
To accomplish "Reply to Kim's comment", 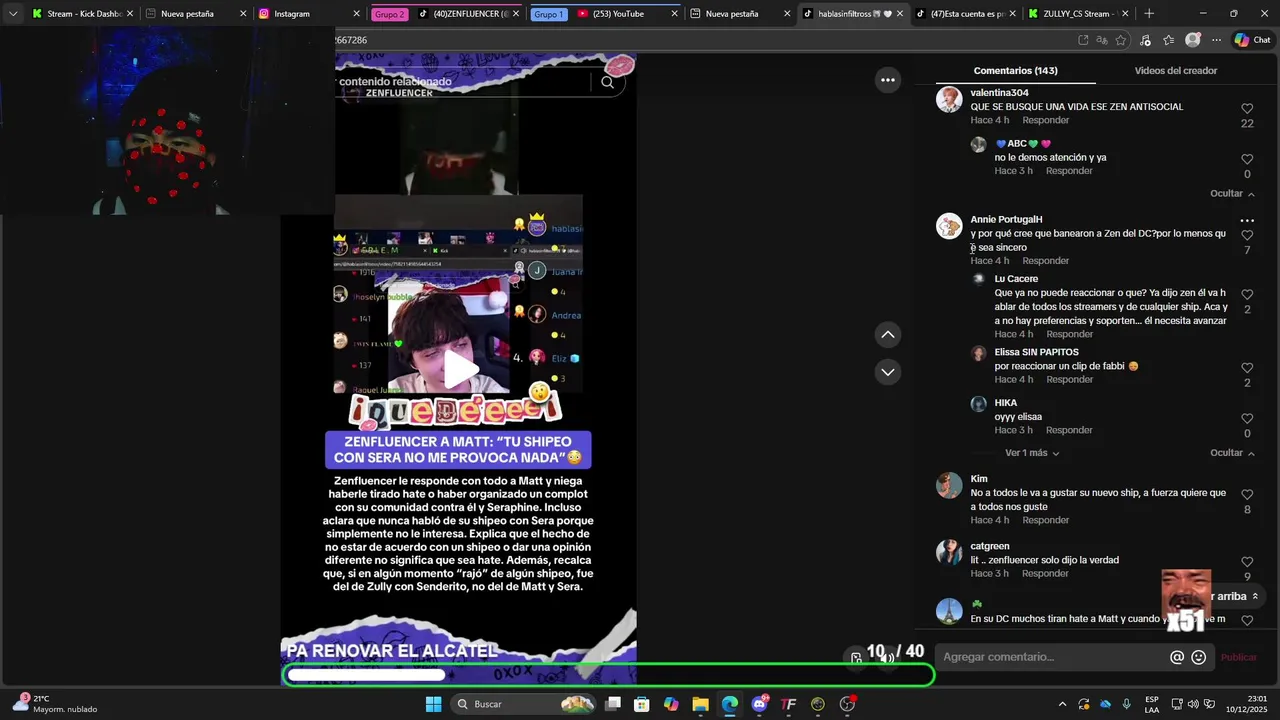I will pos(1046,520).
